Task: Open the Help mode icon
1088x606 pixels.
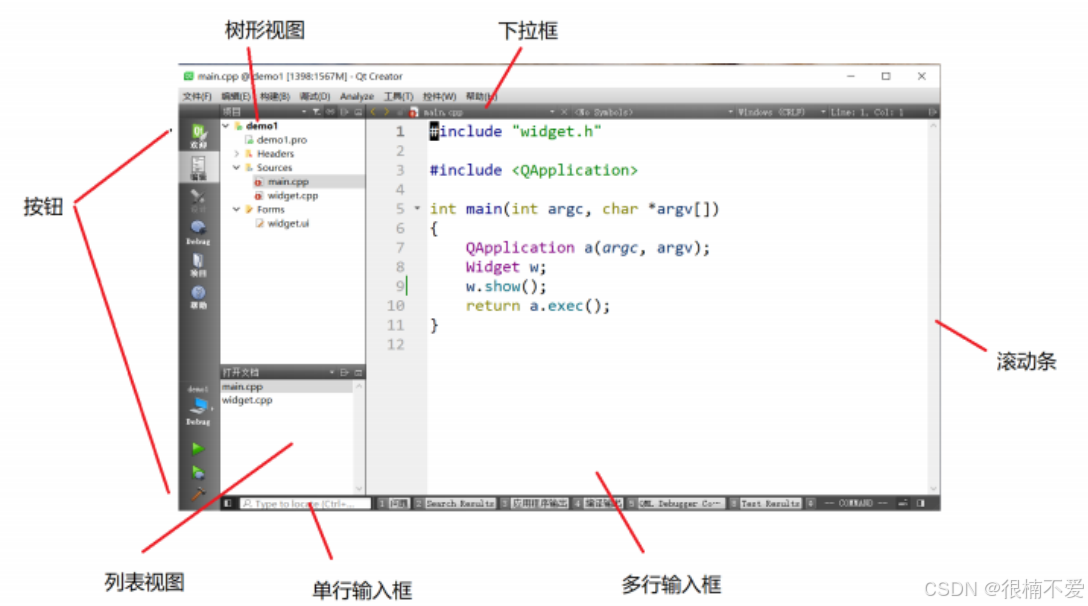Action: [x=198, y=296]
